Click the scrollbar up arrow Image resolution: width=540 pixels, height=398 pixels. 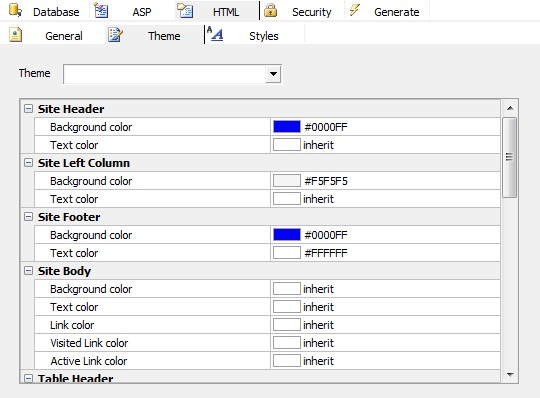point(510,108)
